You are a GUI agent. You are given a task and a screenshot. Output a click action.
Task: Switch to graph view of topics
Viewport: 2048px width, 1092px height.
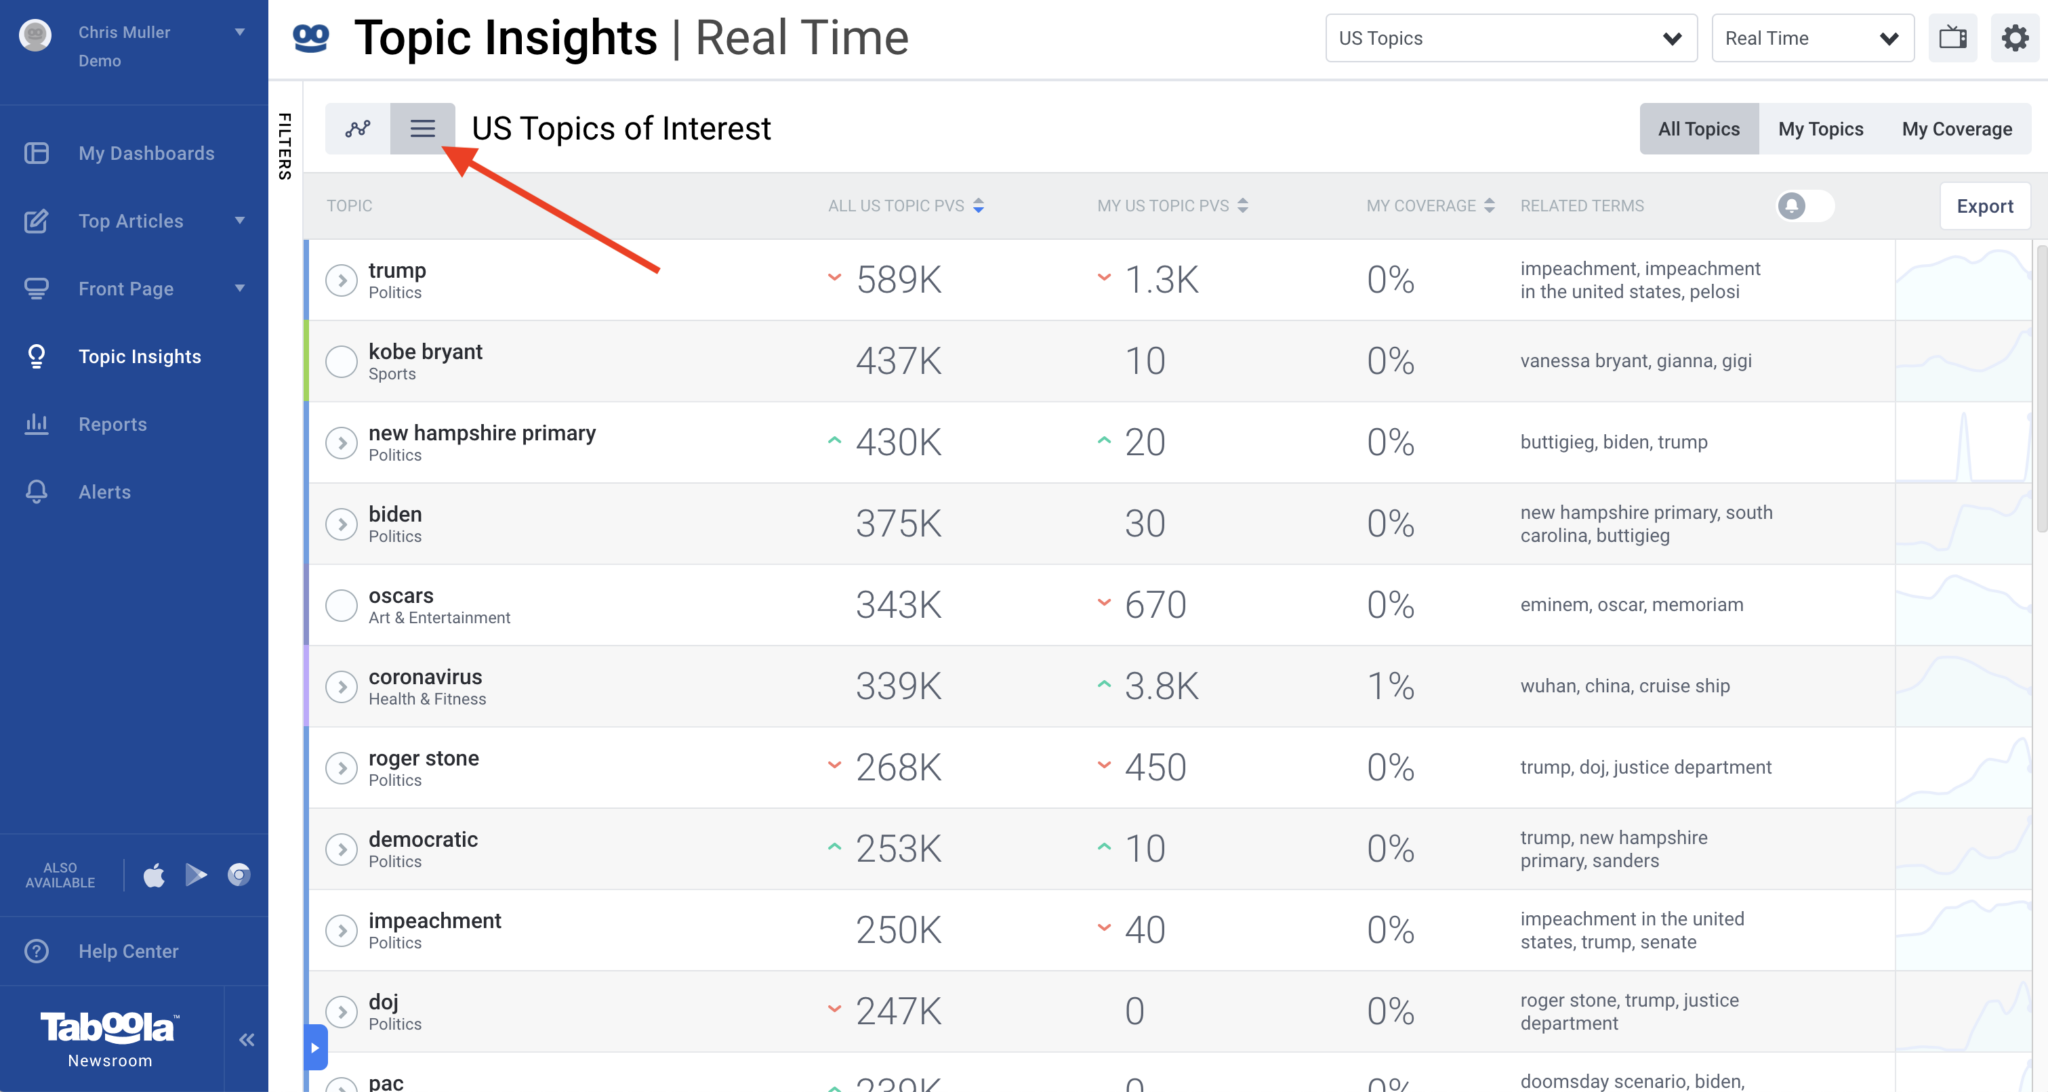tap(357, 128)
